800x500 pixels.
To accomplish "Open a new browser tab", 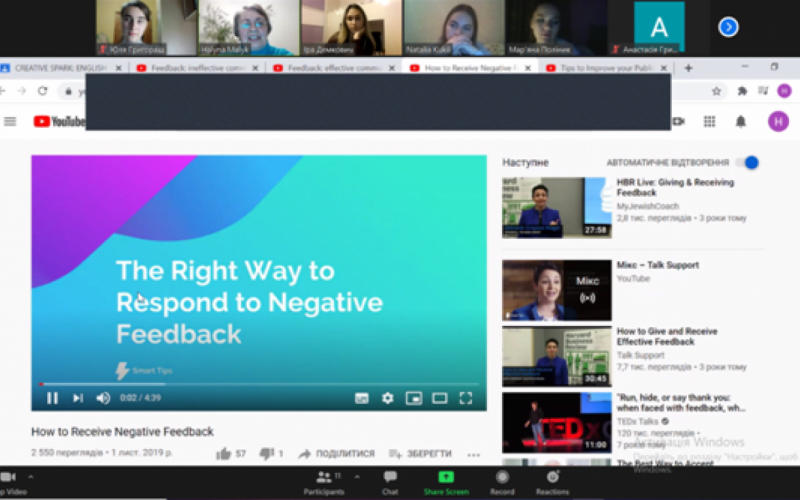I will [688, 68].
